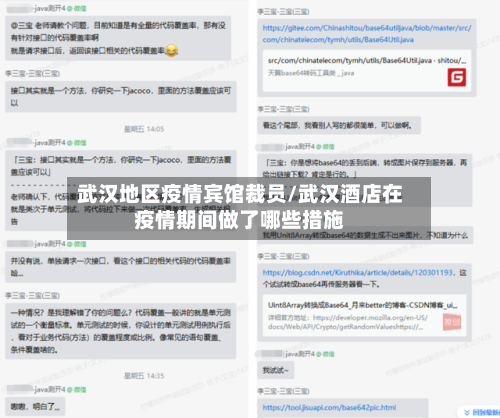This screenshot has height=418, width=500.
Task: Click the 微信 icon above "@三宝 老师请教个问题"
Action: (x=77, y=9)
